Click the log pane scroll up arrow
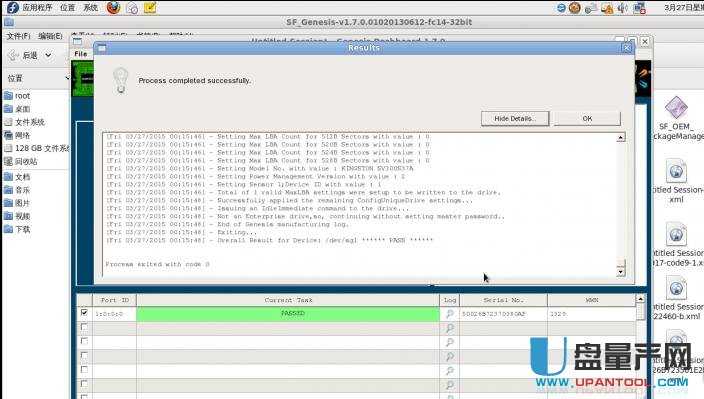The image size is (704, 399). tap(620, 137)
